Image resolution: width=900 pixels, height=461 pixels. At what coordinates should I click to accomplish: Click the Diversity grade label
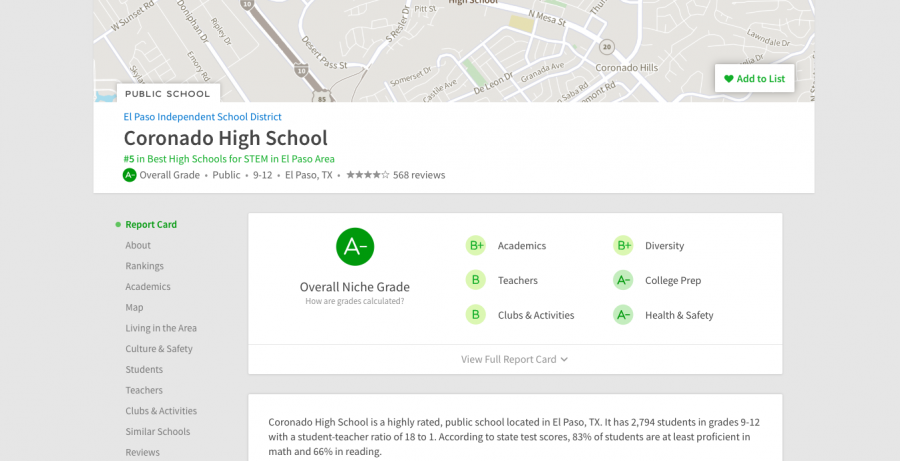pos(664,246)
